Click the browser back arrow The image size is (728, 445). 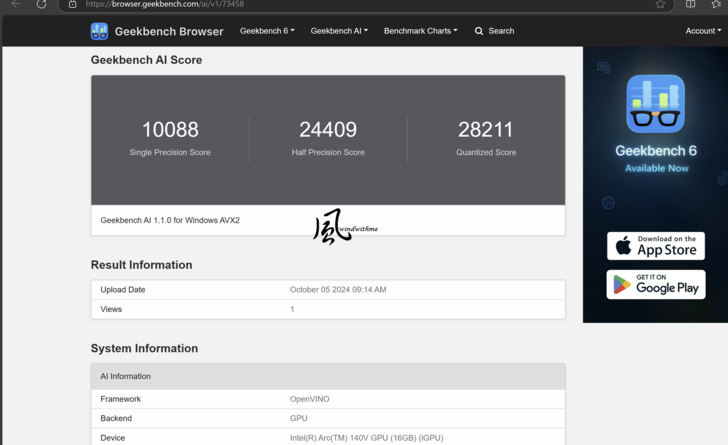[16, 4]
